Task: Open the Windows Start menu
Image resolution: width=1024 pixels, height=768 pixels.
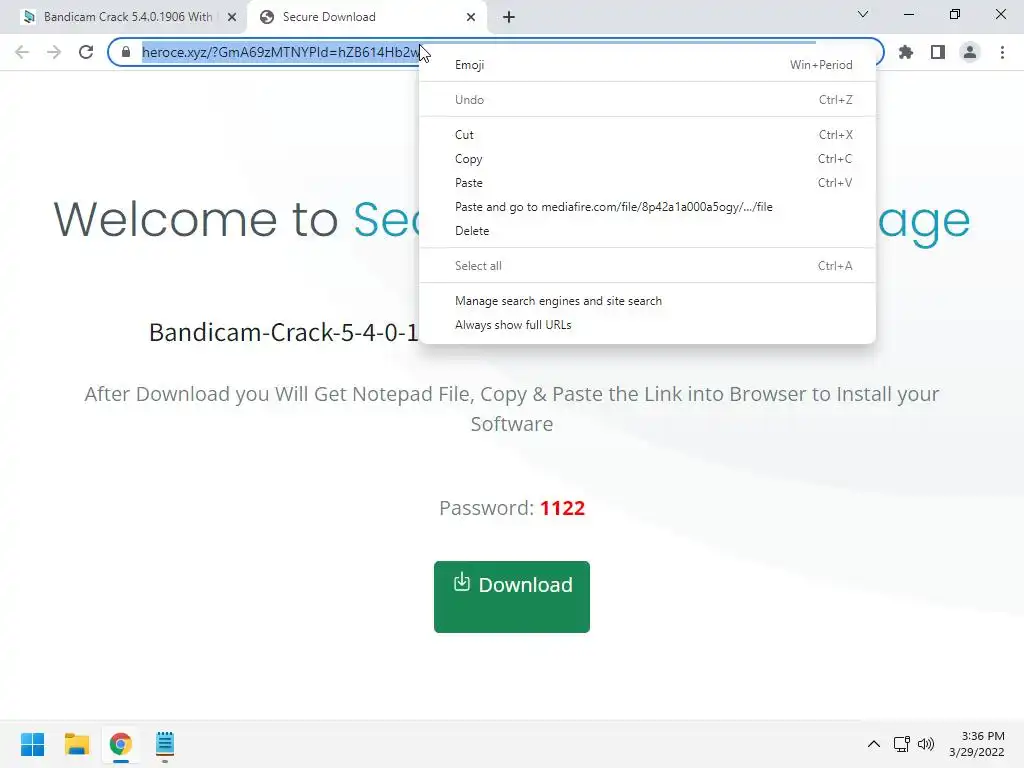Action: [x=33, y=744]
